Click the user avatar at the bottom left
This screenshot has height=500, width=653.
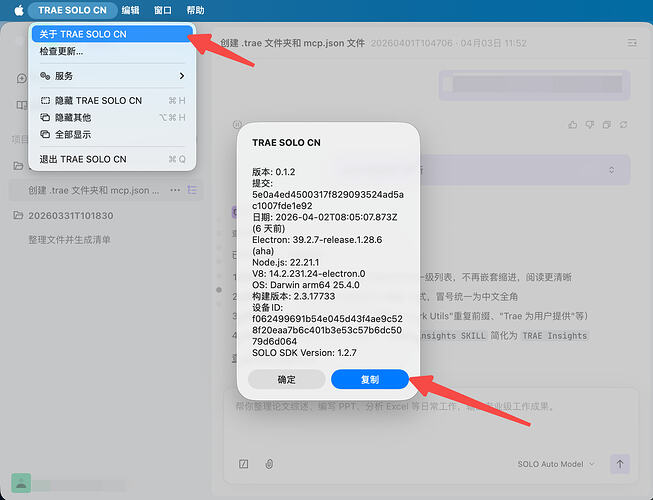21,483
